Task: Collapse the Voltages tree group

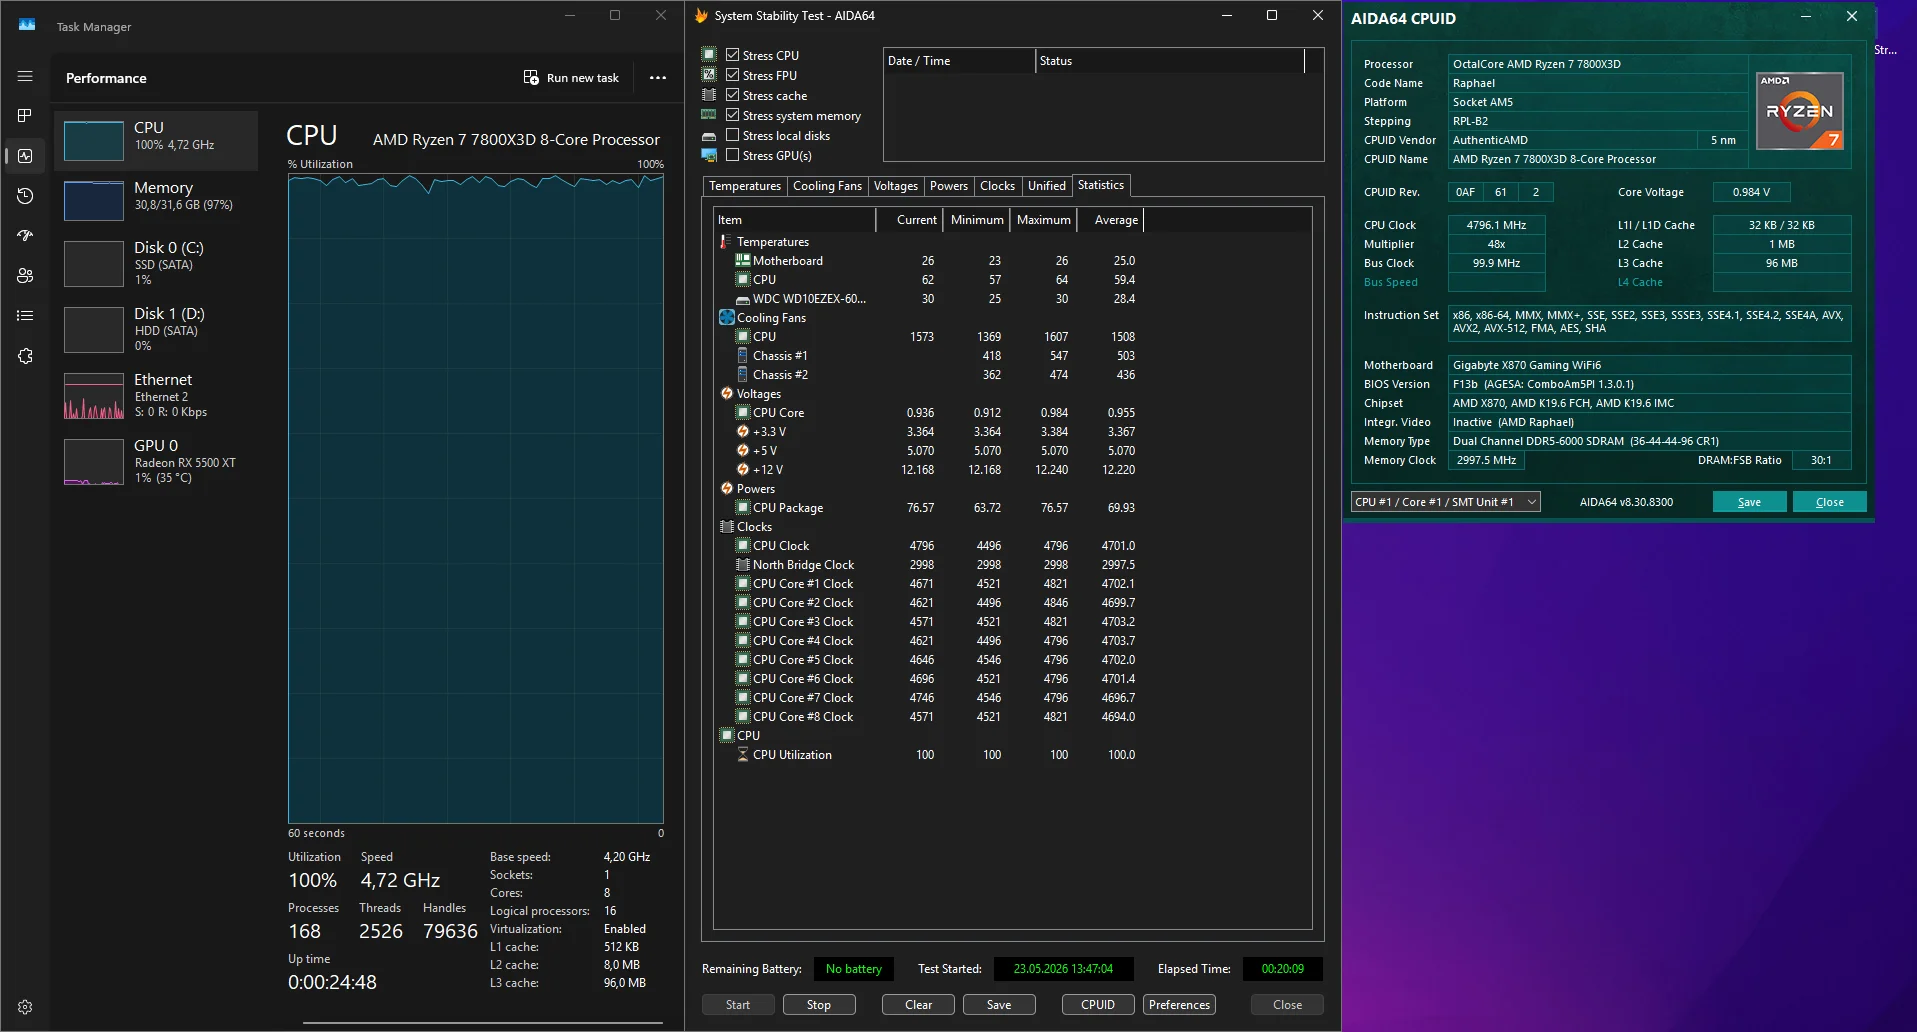Action: coord(727,393)
